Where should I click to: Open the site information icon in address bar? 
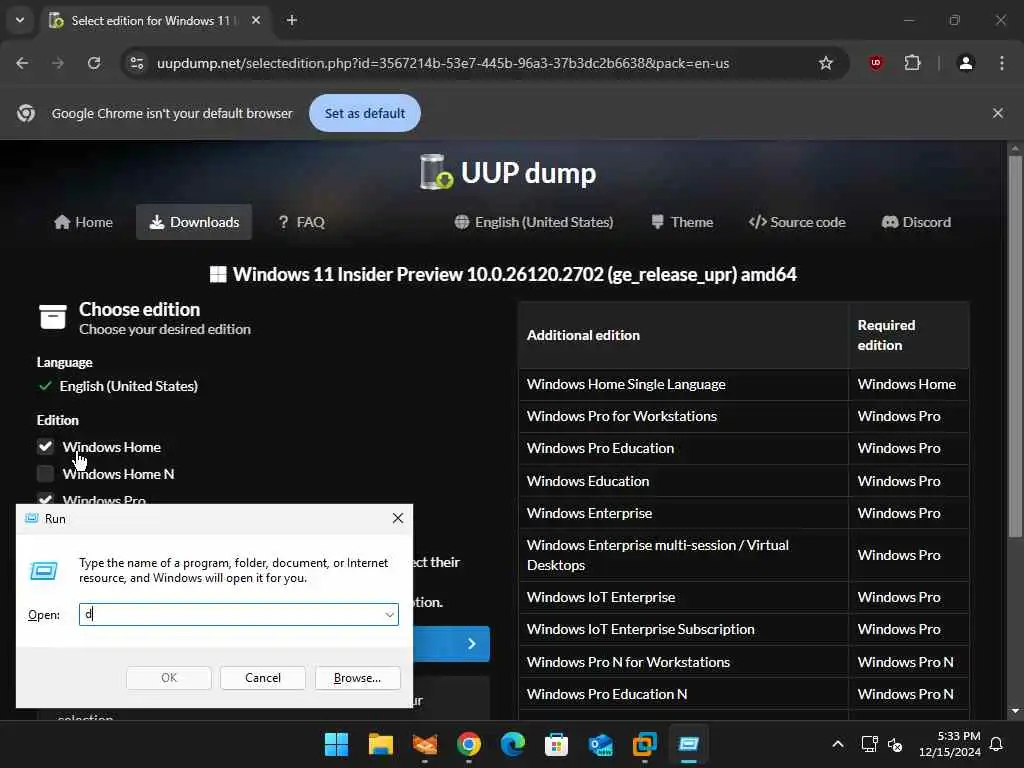(137, 63)
